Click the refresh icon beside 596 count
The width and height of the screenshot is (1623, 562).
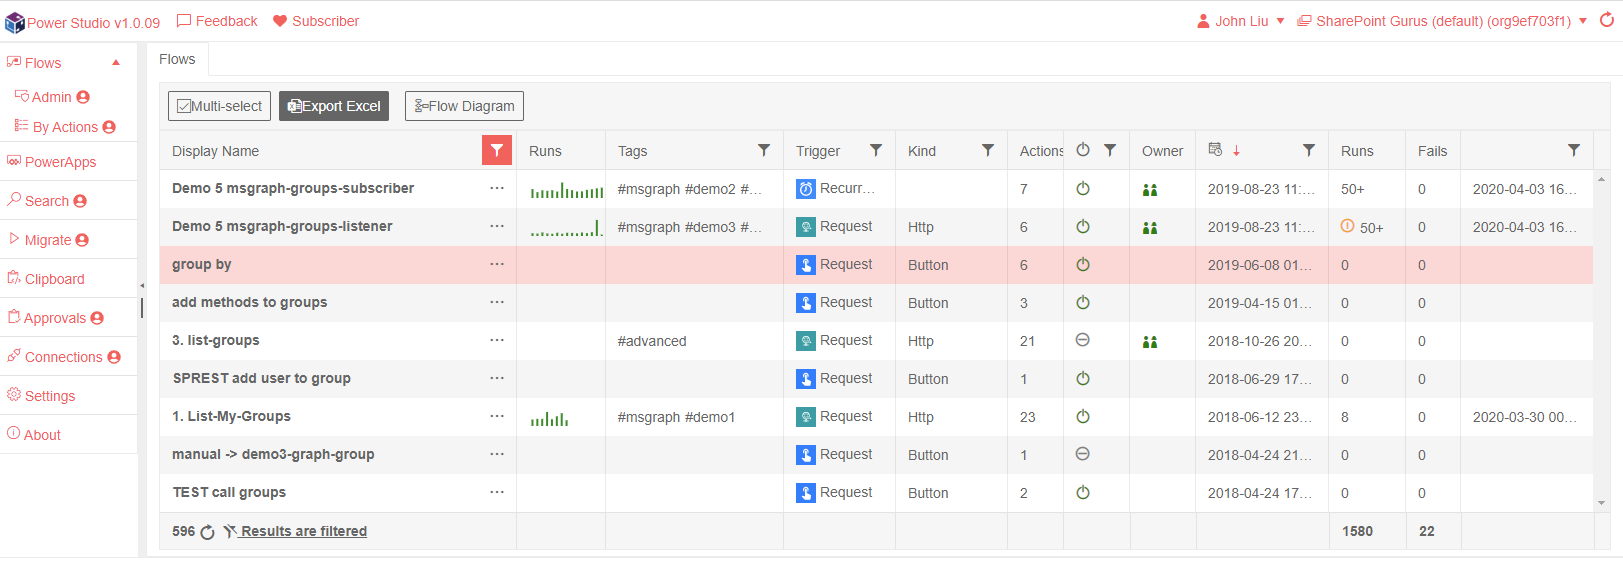pyautogui.click(x=208, y=532)
